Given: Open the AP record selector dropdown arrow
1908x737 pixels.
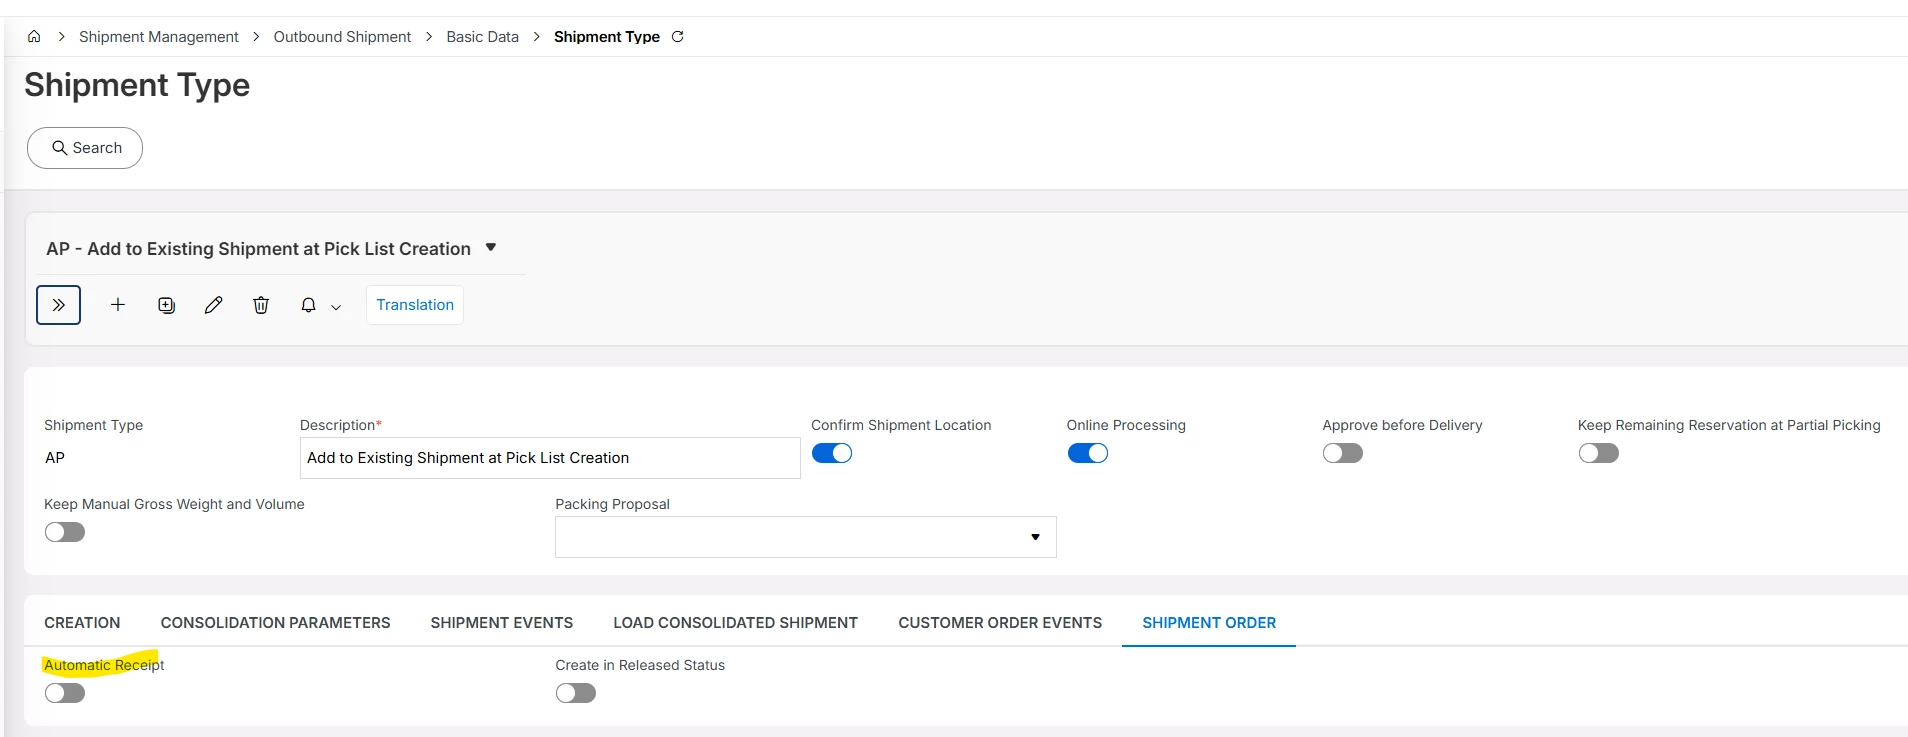Looking at the screenshot, I should point(491,248).
